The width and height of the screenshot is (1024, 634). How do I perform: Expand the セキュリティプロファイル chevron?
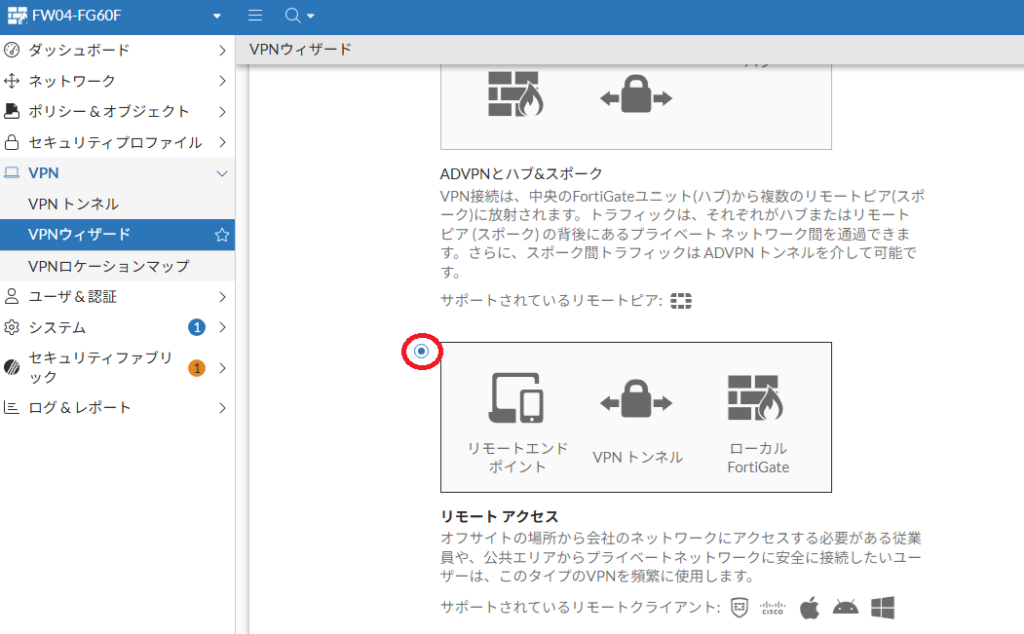coord(222,142)
